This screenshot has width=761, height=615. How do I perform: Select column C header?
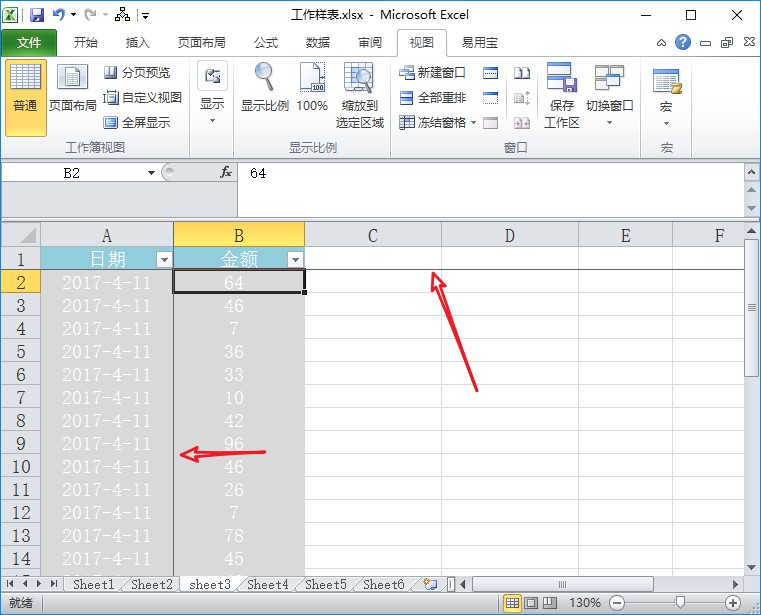(373, 235)
